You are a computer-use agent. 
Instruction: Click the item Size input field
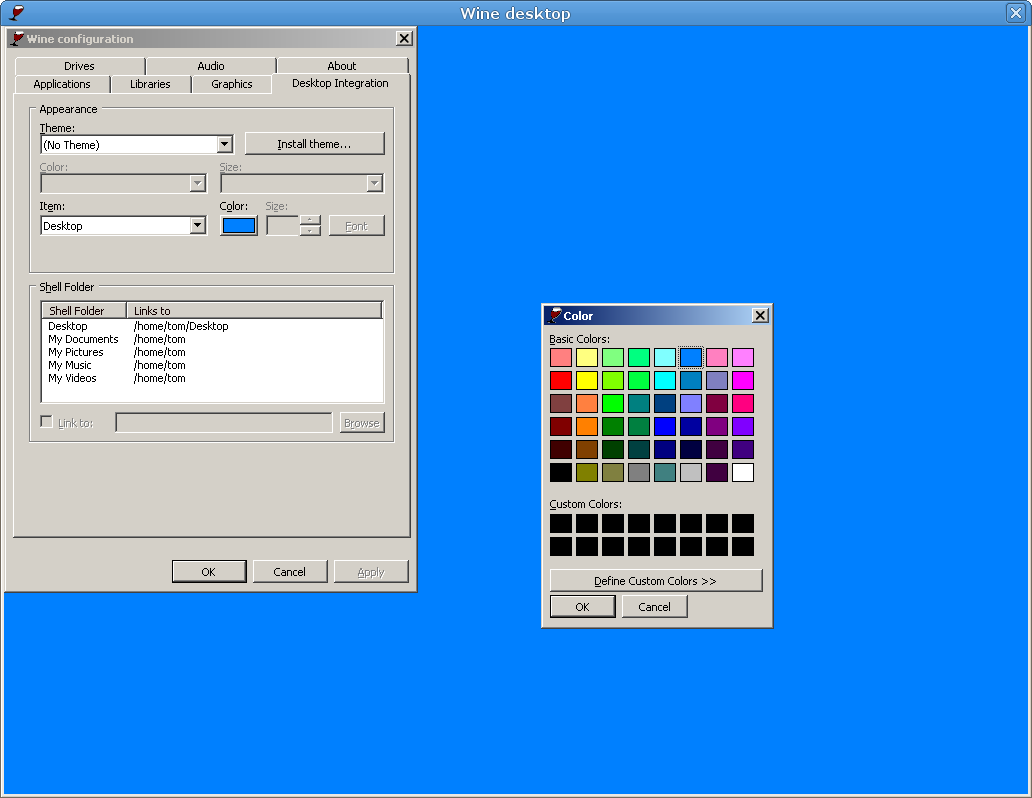click(x=282, y=226)
